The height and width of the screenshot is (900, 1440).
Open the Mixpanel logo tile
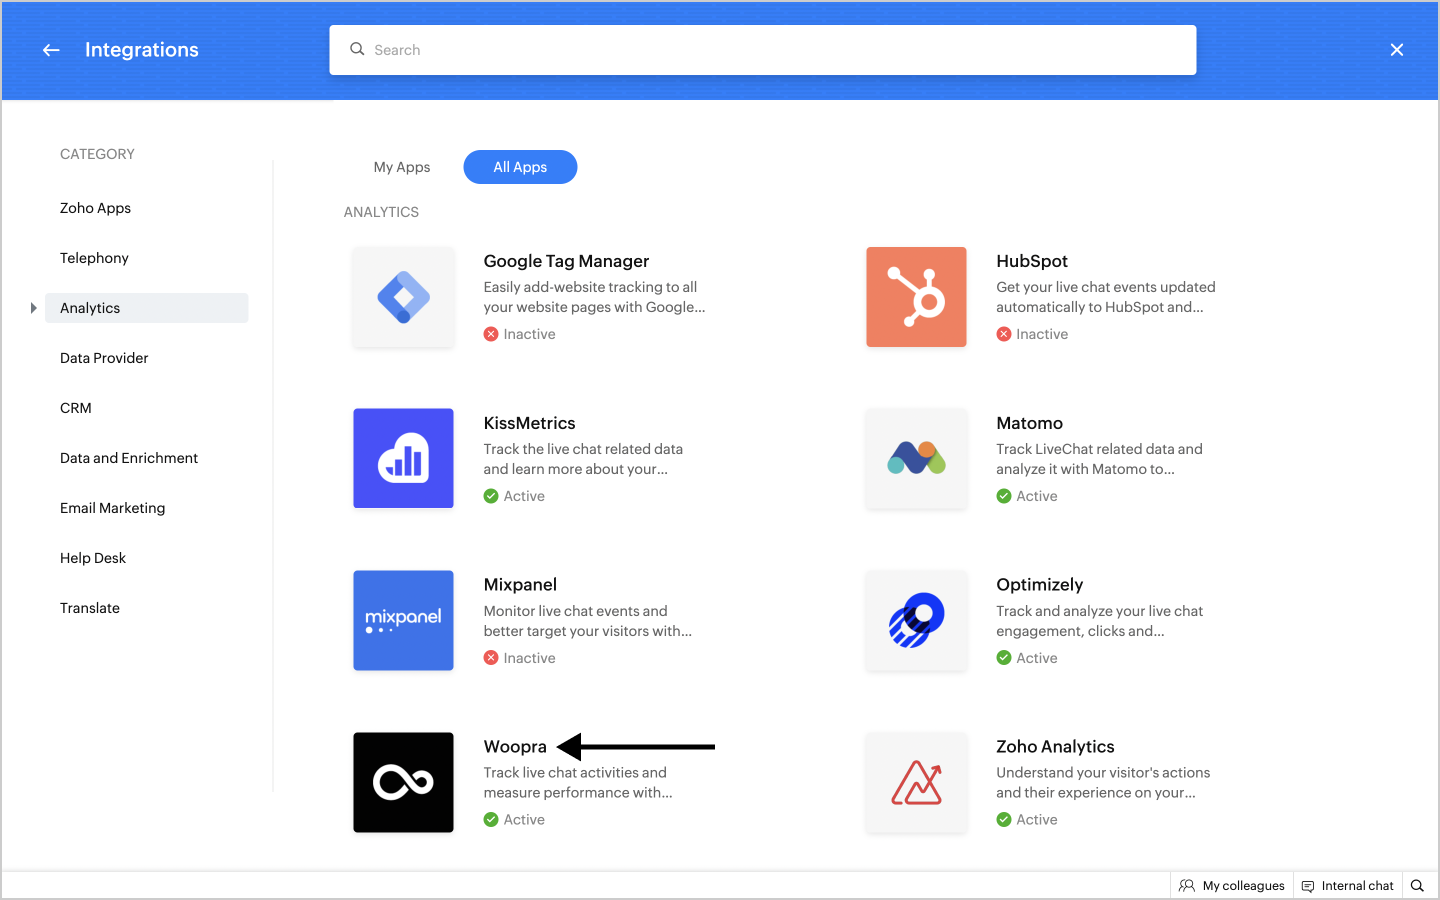click(403, 620)
